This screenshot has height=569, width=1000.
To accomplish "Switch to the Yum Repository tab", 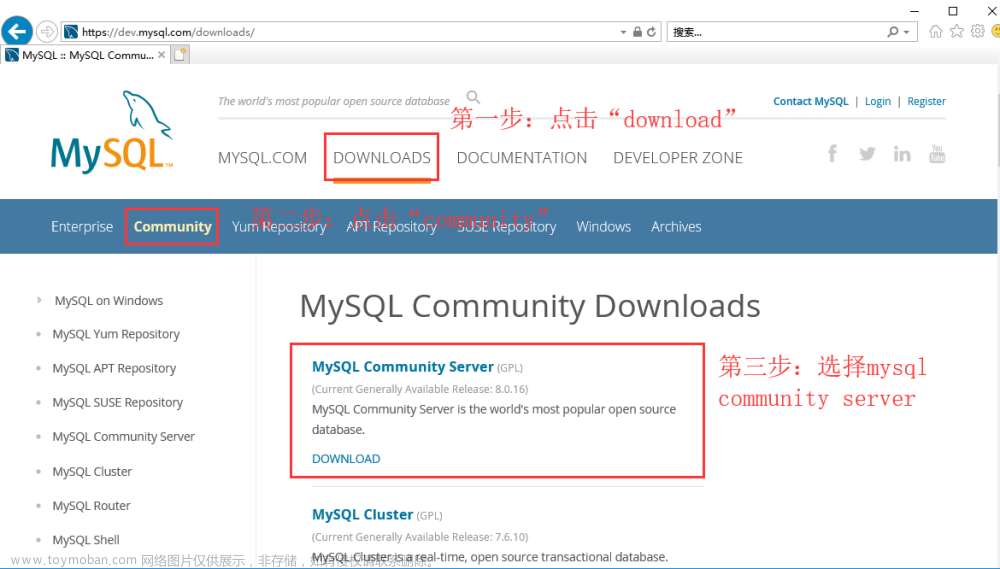I will tap(279, 226).
